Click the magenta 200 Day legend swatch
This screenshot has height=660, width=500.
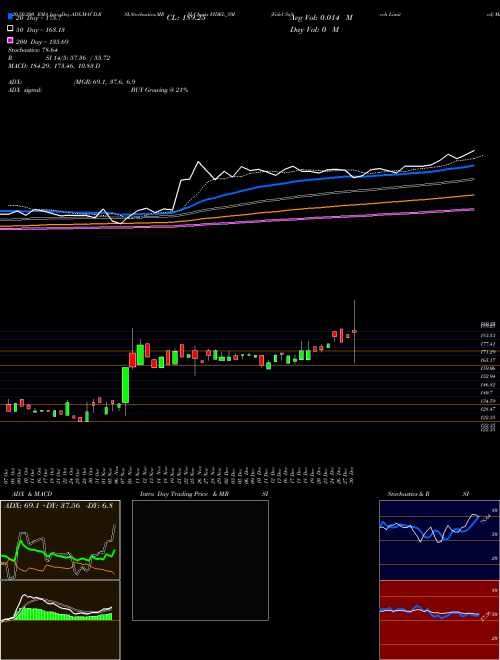click(10, 41)
